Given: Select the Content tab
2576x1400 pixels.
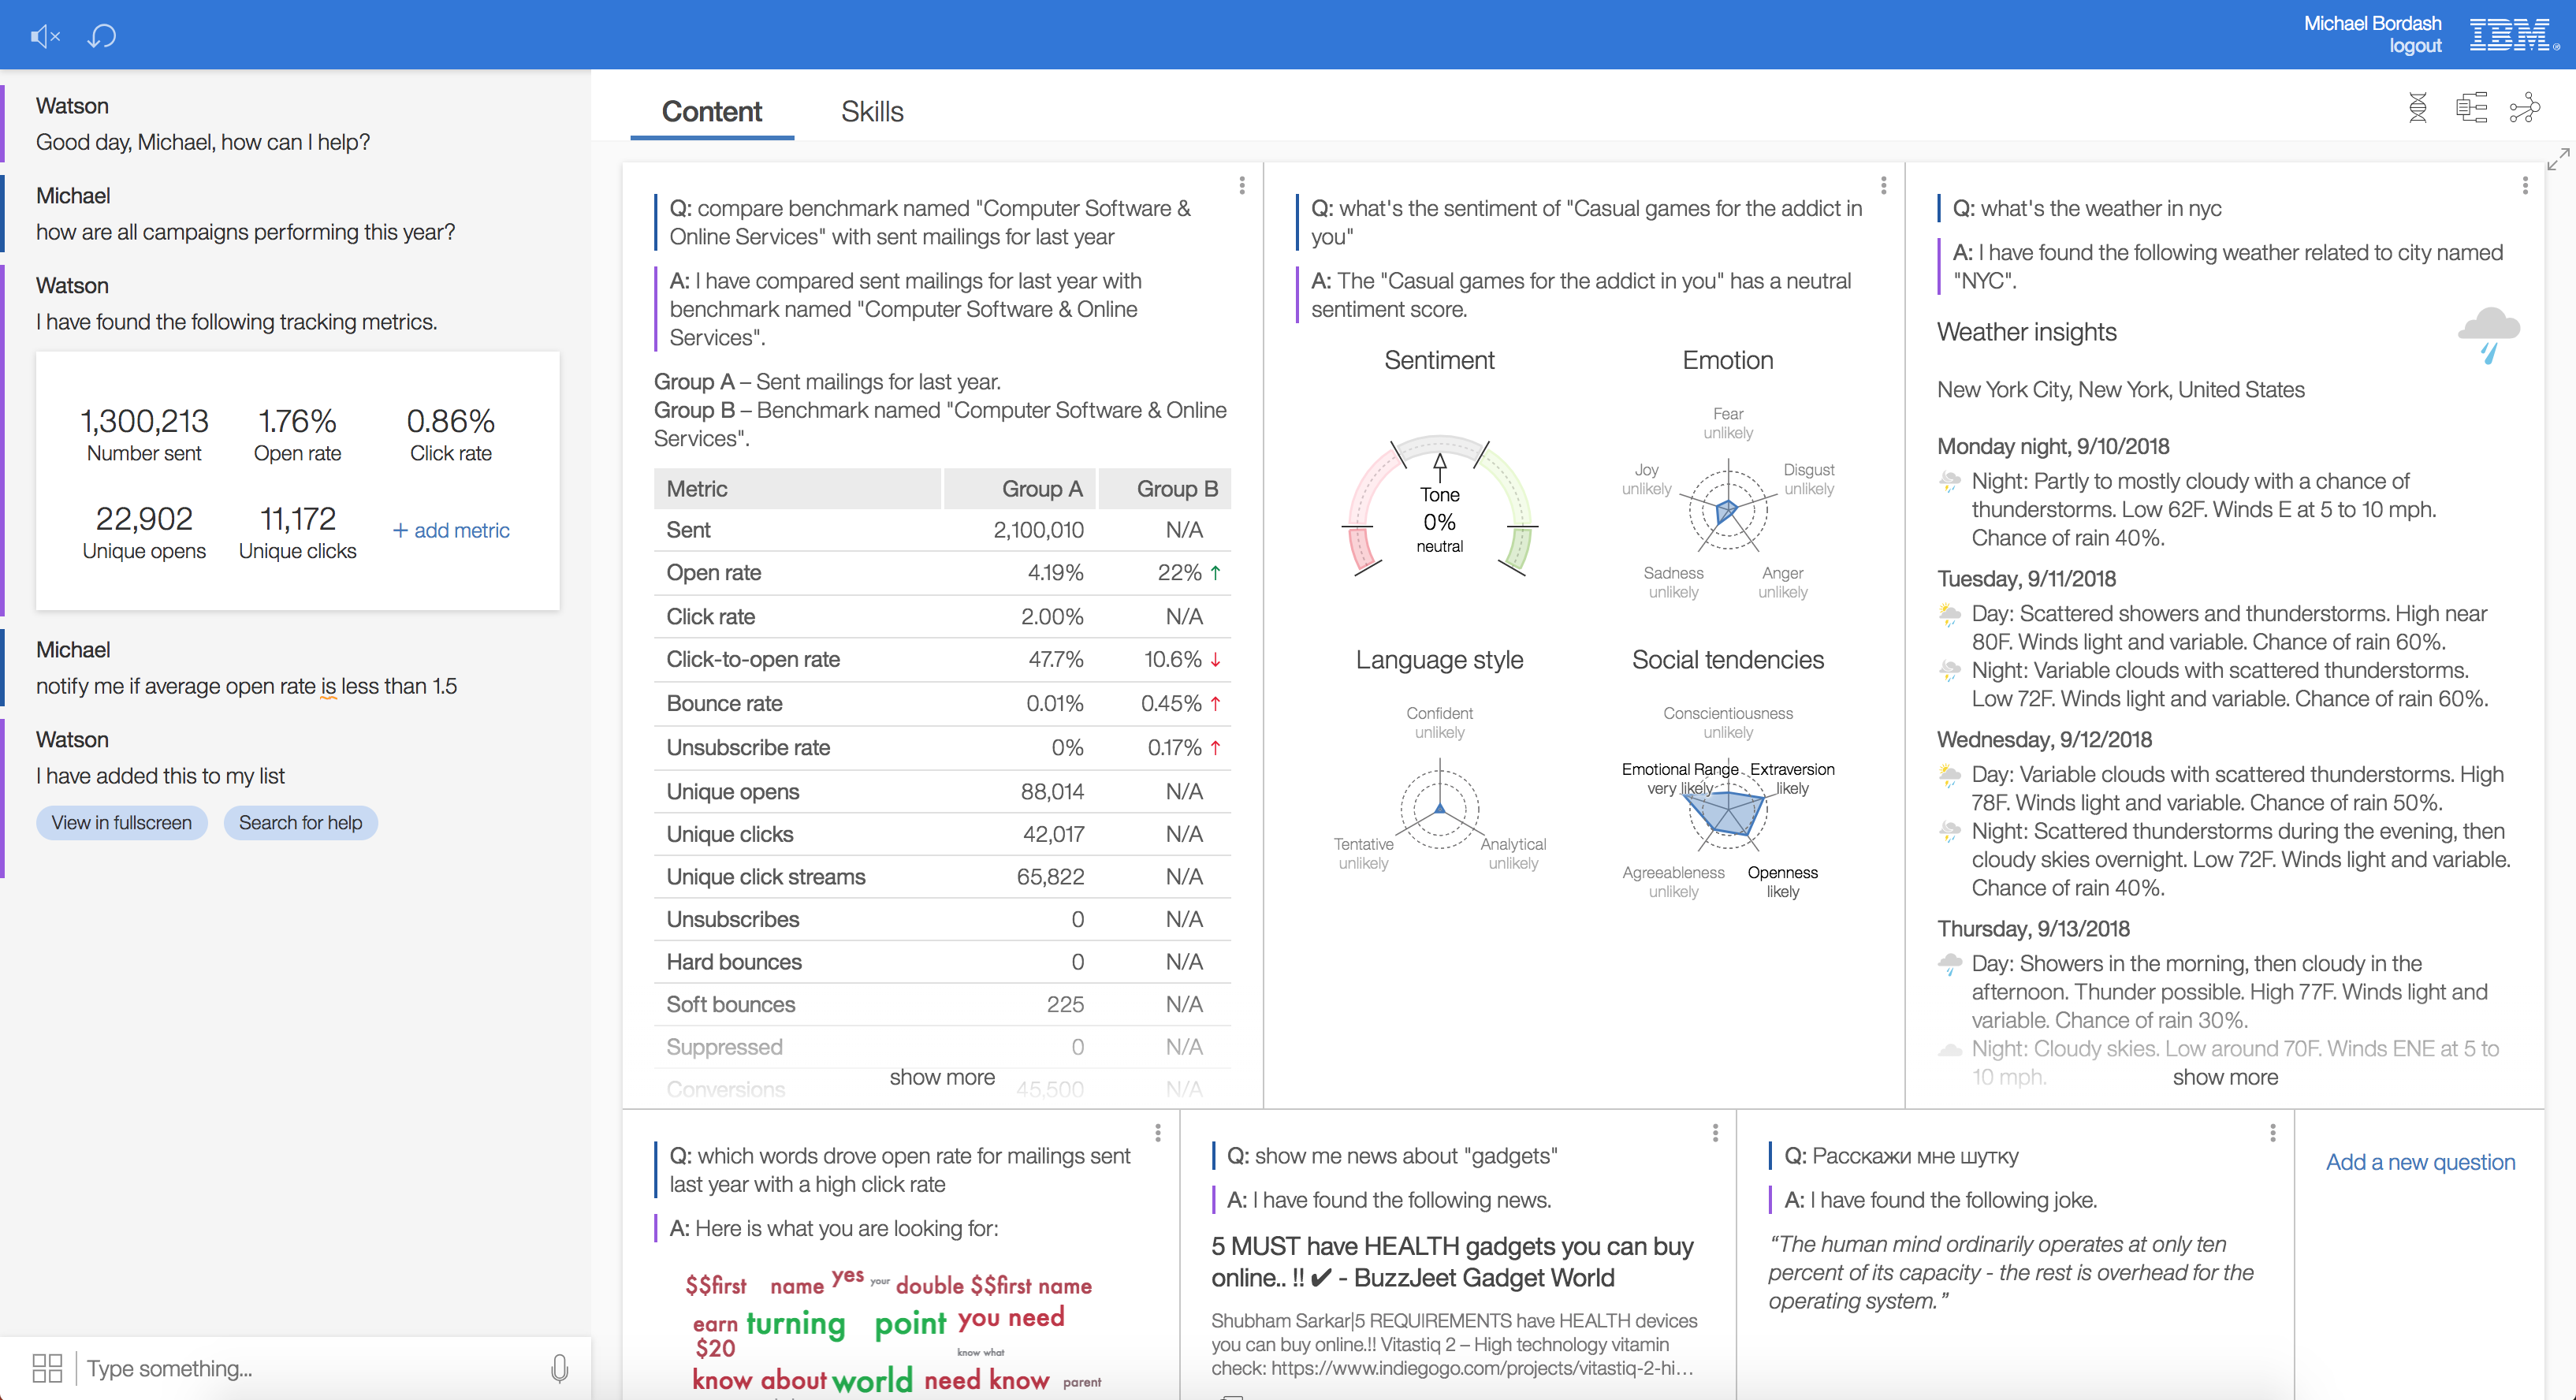Looking at the screenshot, I should coord(715,110).
